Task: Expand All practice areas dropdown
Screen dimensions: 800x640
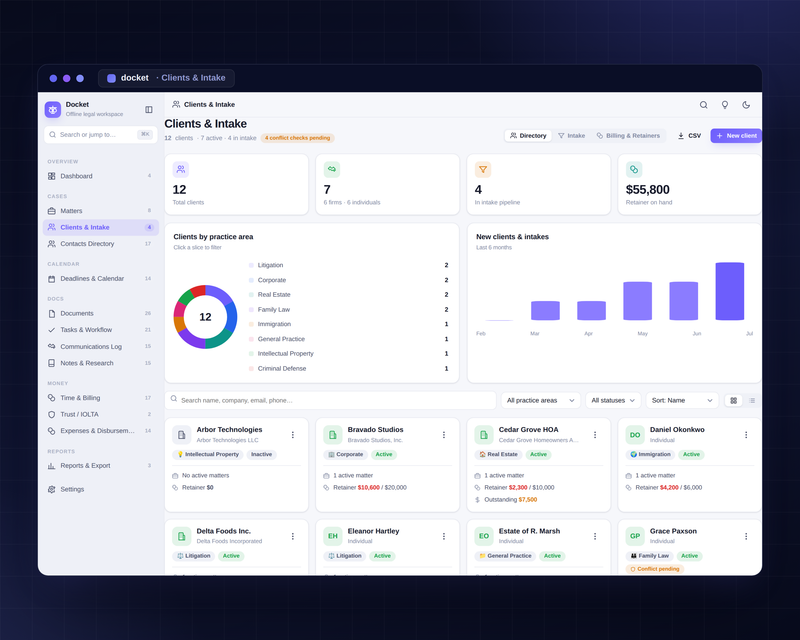Action: (540, 401)
